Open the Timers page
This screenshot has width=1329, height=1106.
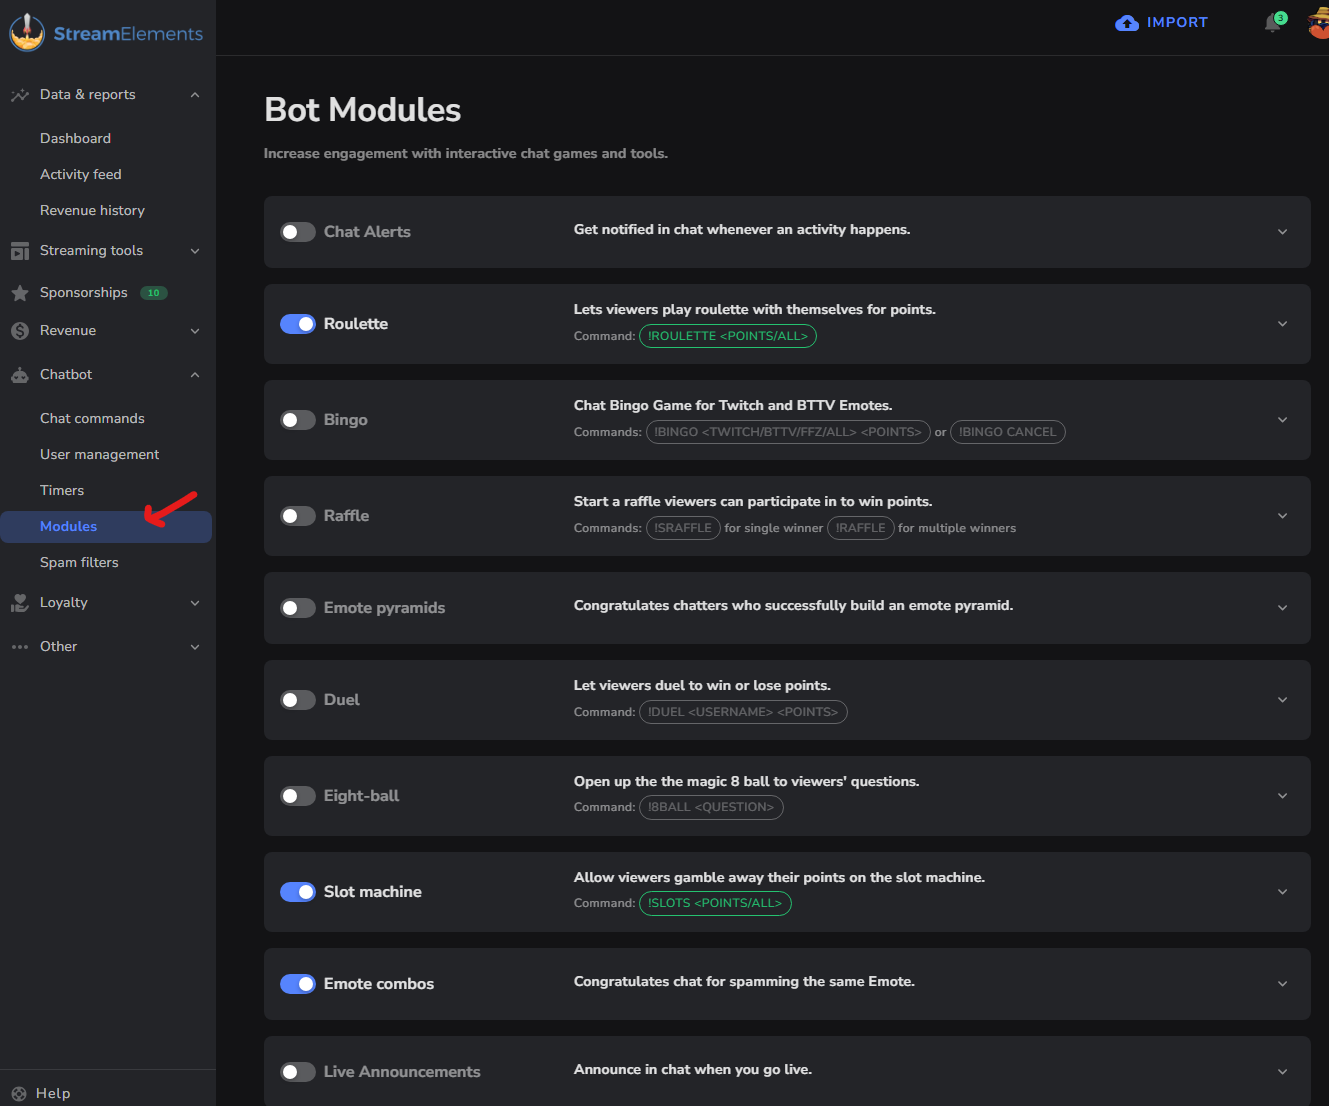tap(62, 491)
